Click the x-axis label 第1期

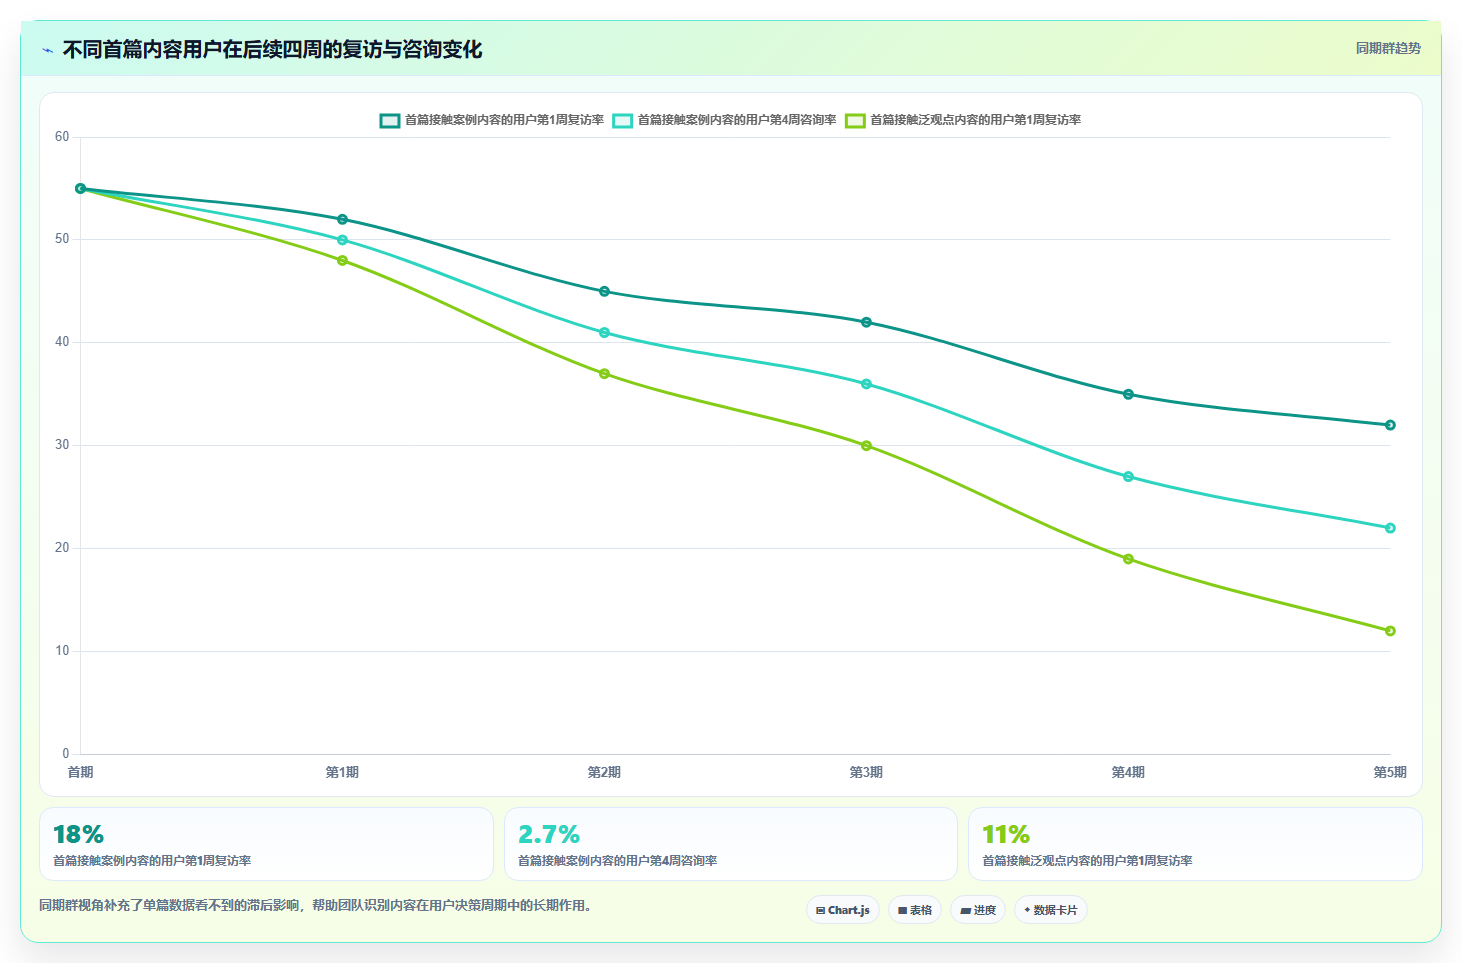click(342, 772)
